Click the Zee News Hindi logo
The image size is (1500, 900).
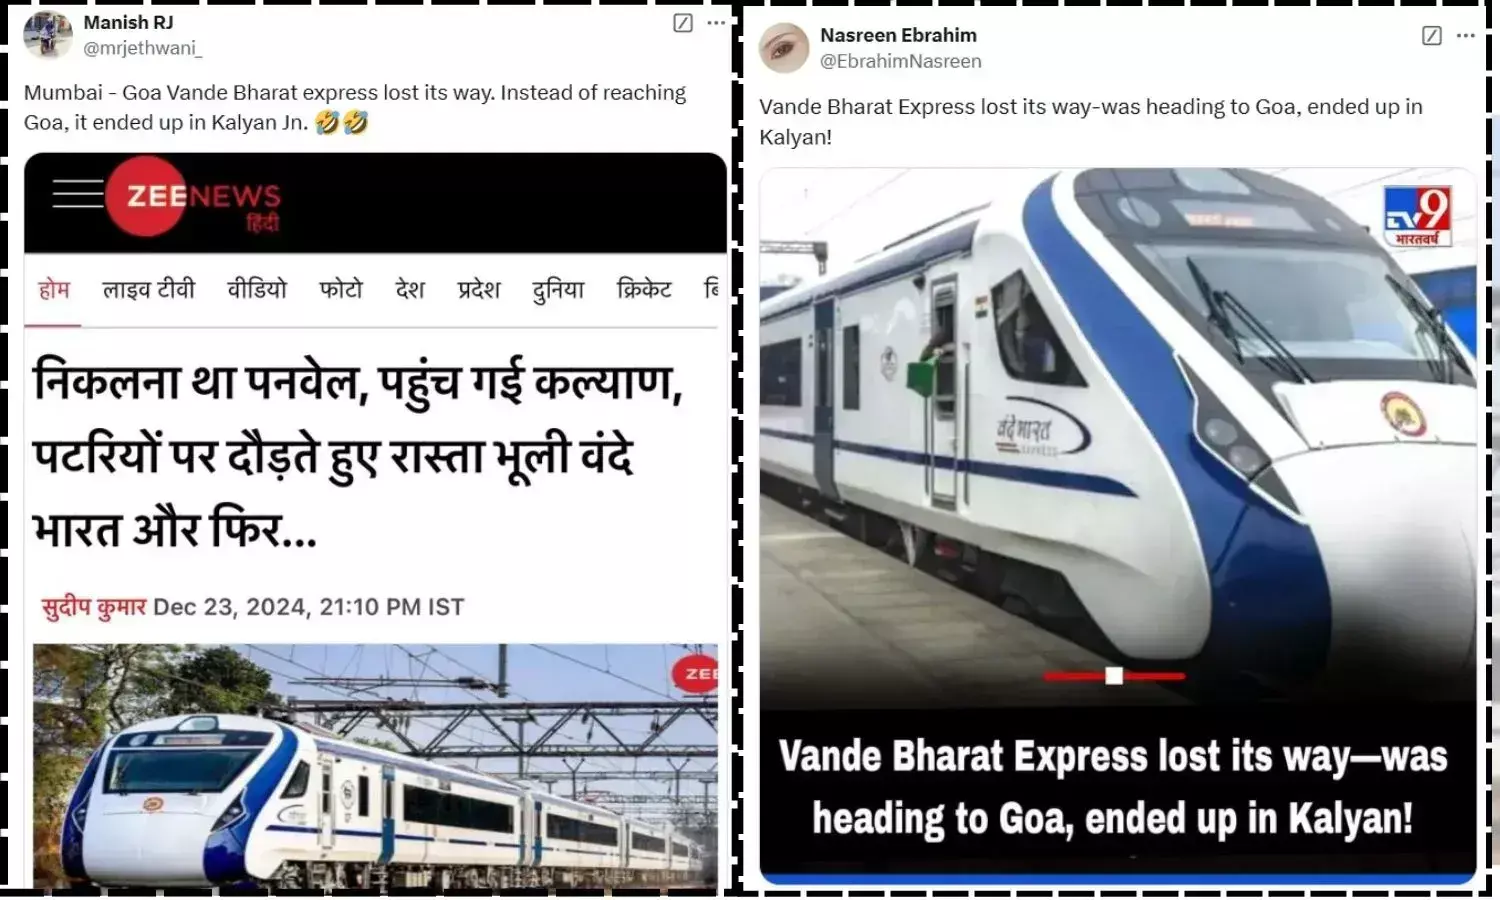tap(194, 197)
